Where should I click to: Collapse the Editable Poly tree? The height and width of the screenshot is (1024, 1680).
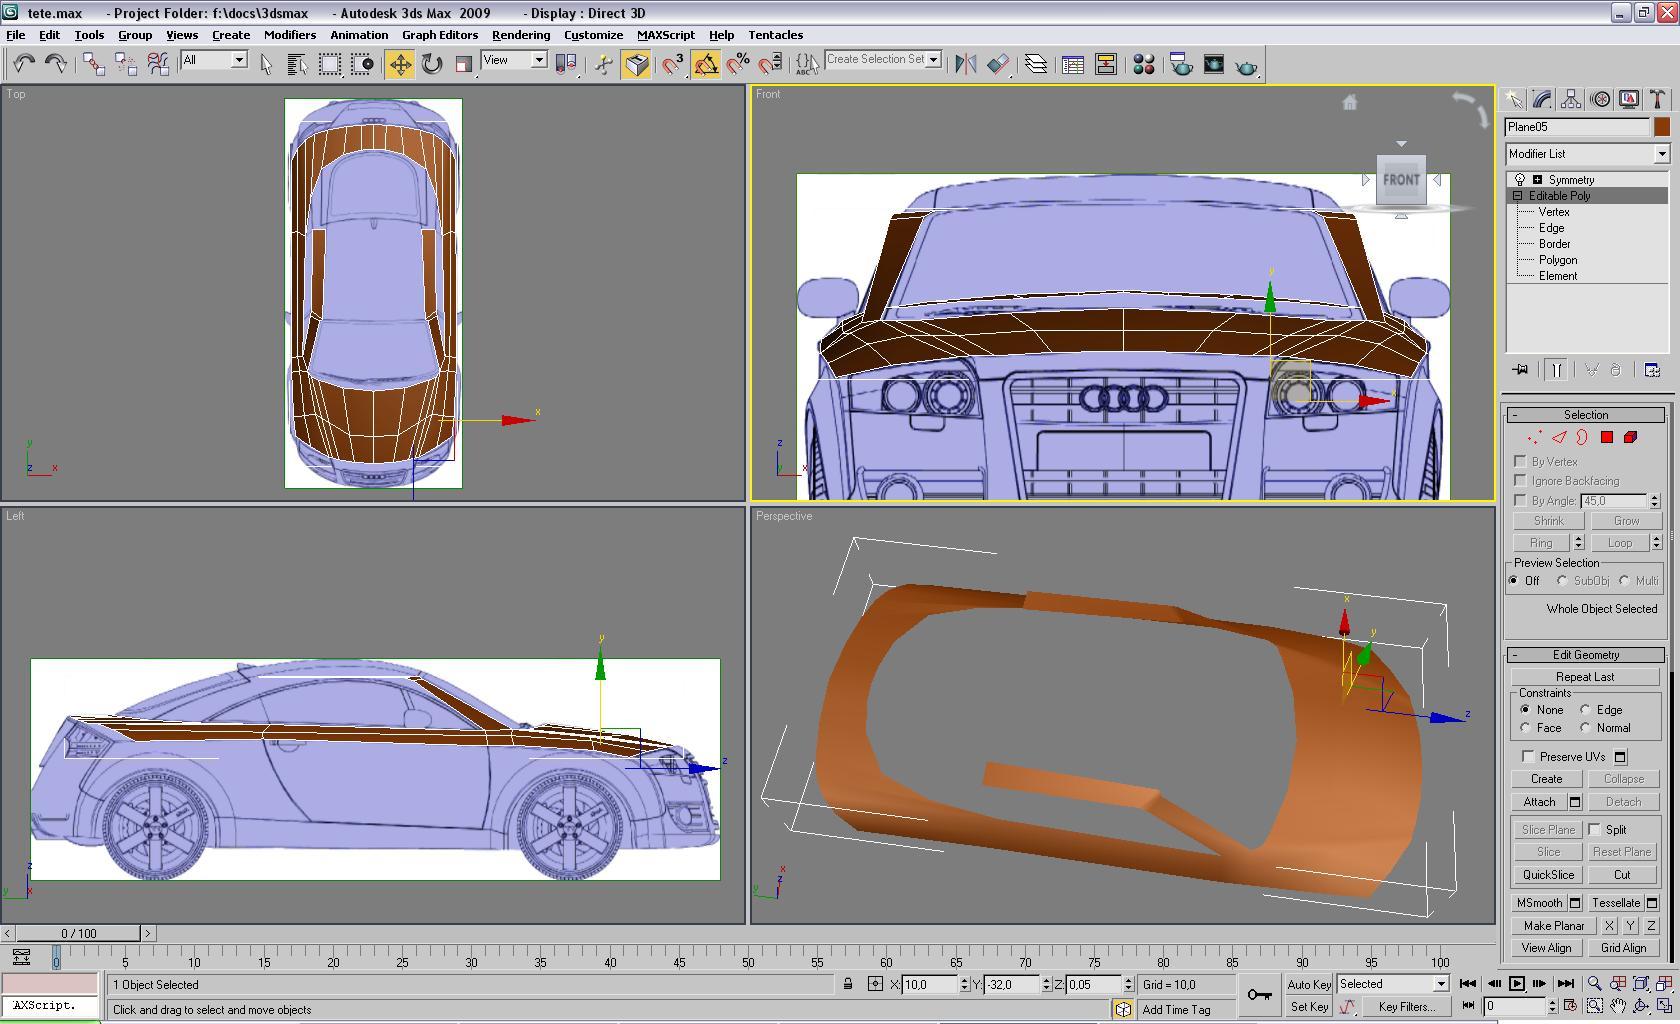click(x=1518, y=196)
